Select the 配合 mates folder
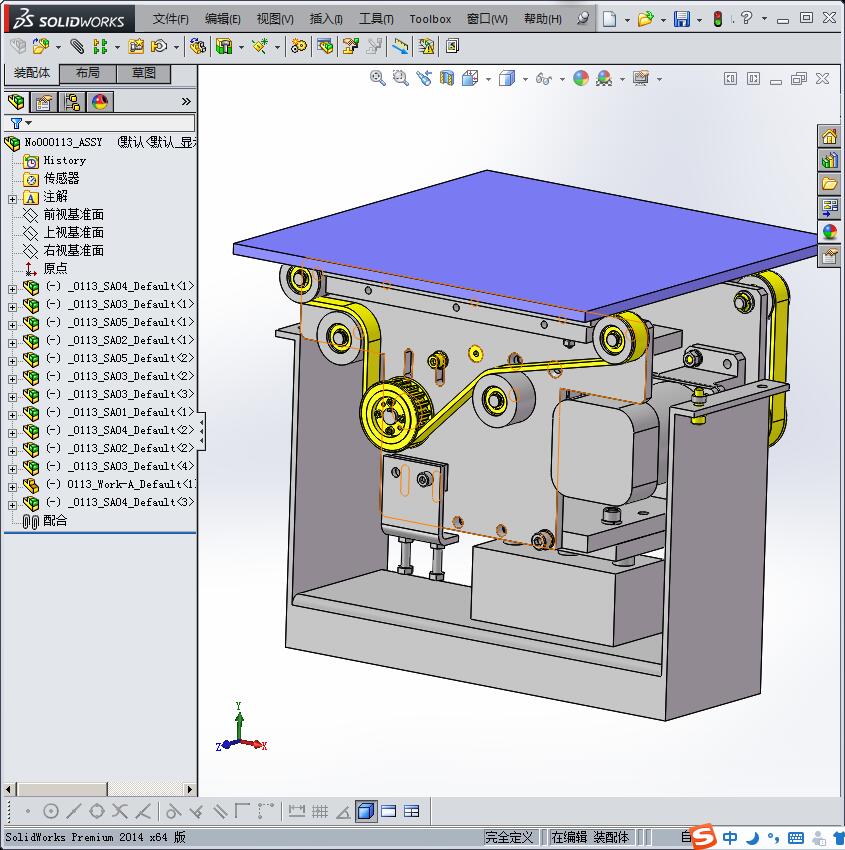Screen dimensions: 845x850 pos(55,521)
